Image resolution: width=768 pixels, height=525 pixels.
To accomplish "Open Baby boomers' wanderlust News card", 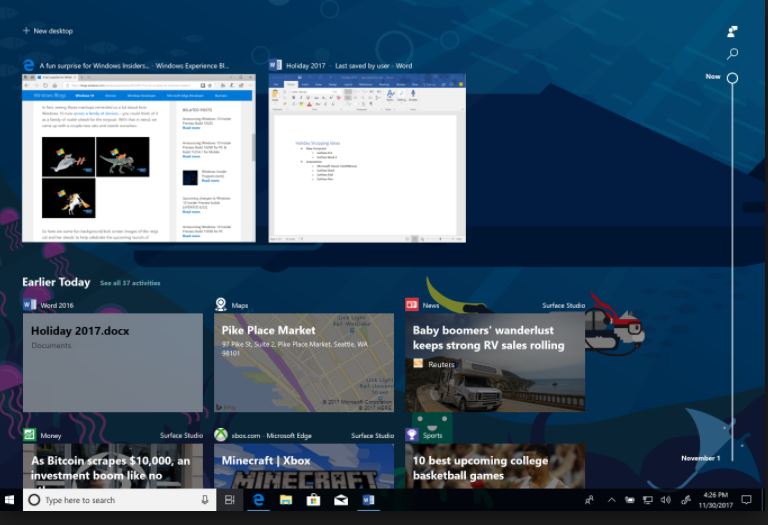I will pyautogui.click(x=495, y=362).
